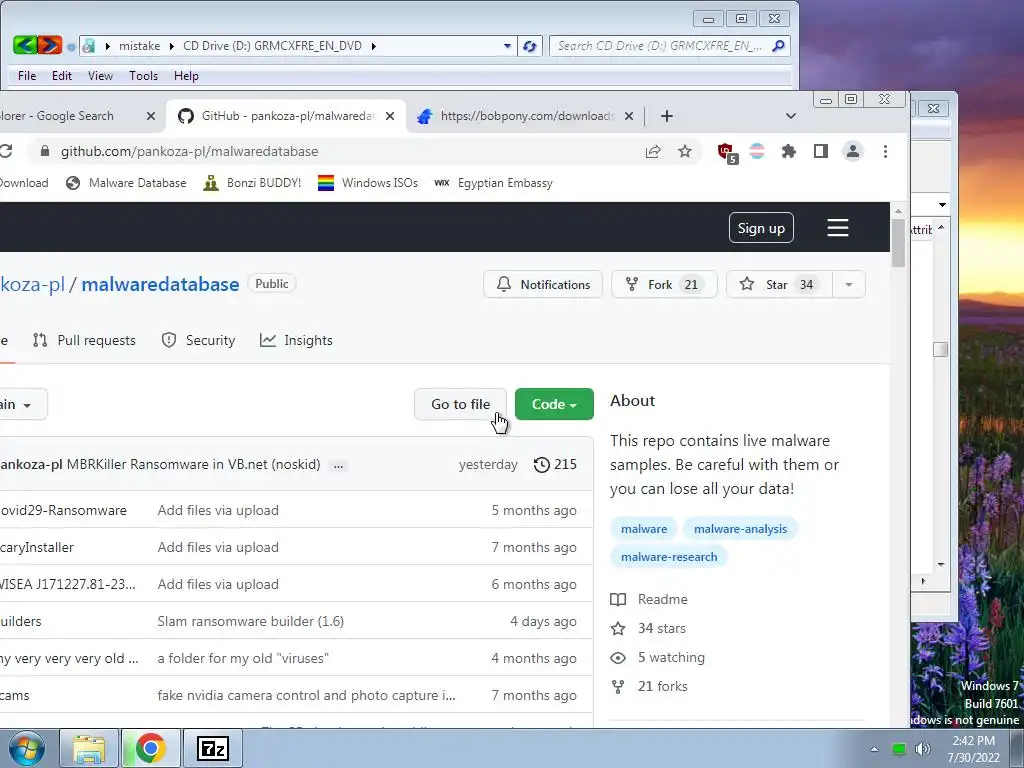Open the GitHub hamburger menu

tap(838, 228)
